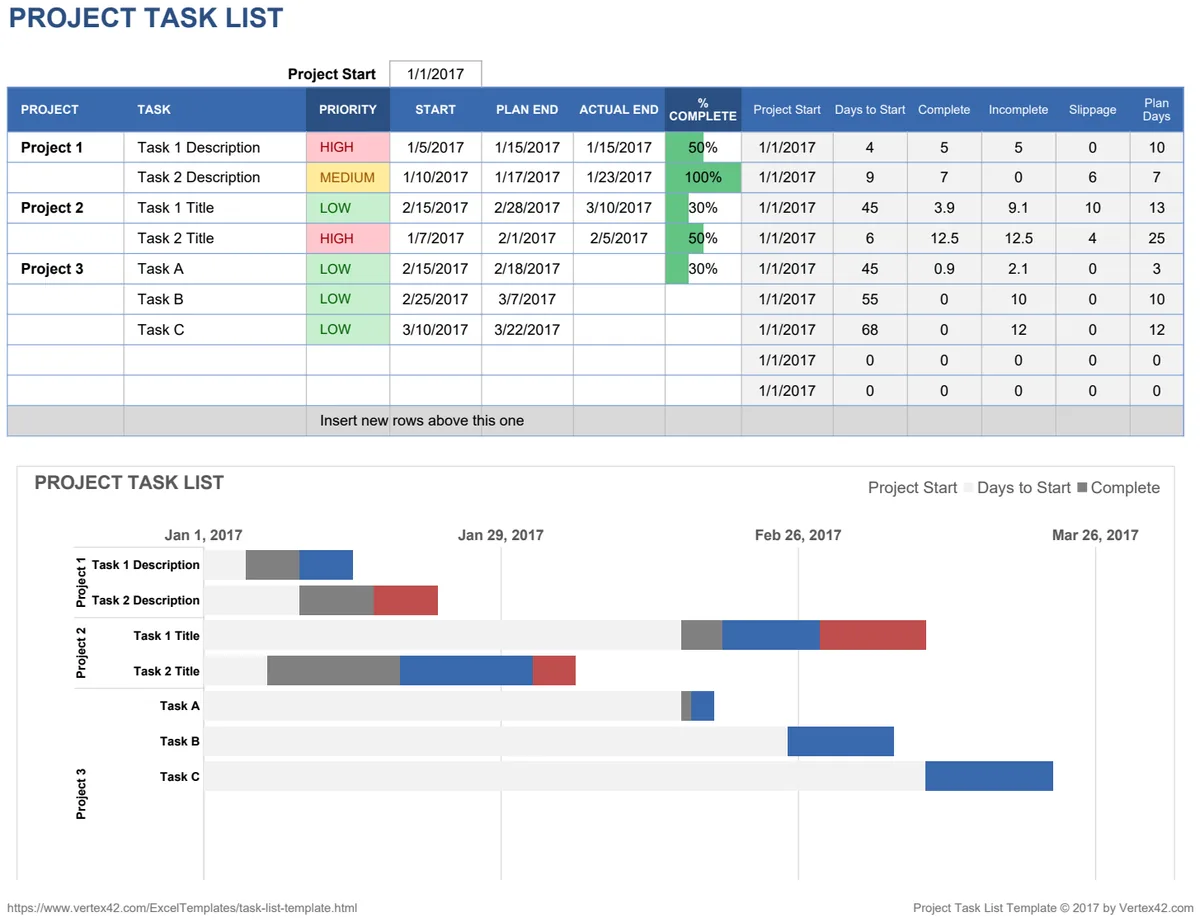Select the red slippage bar for Task 1 Title
This screenshot has height=922, width=1200.
tap(873, 635)
